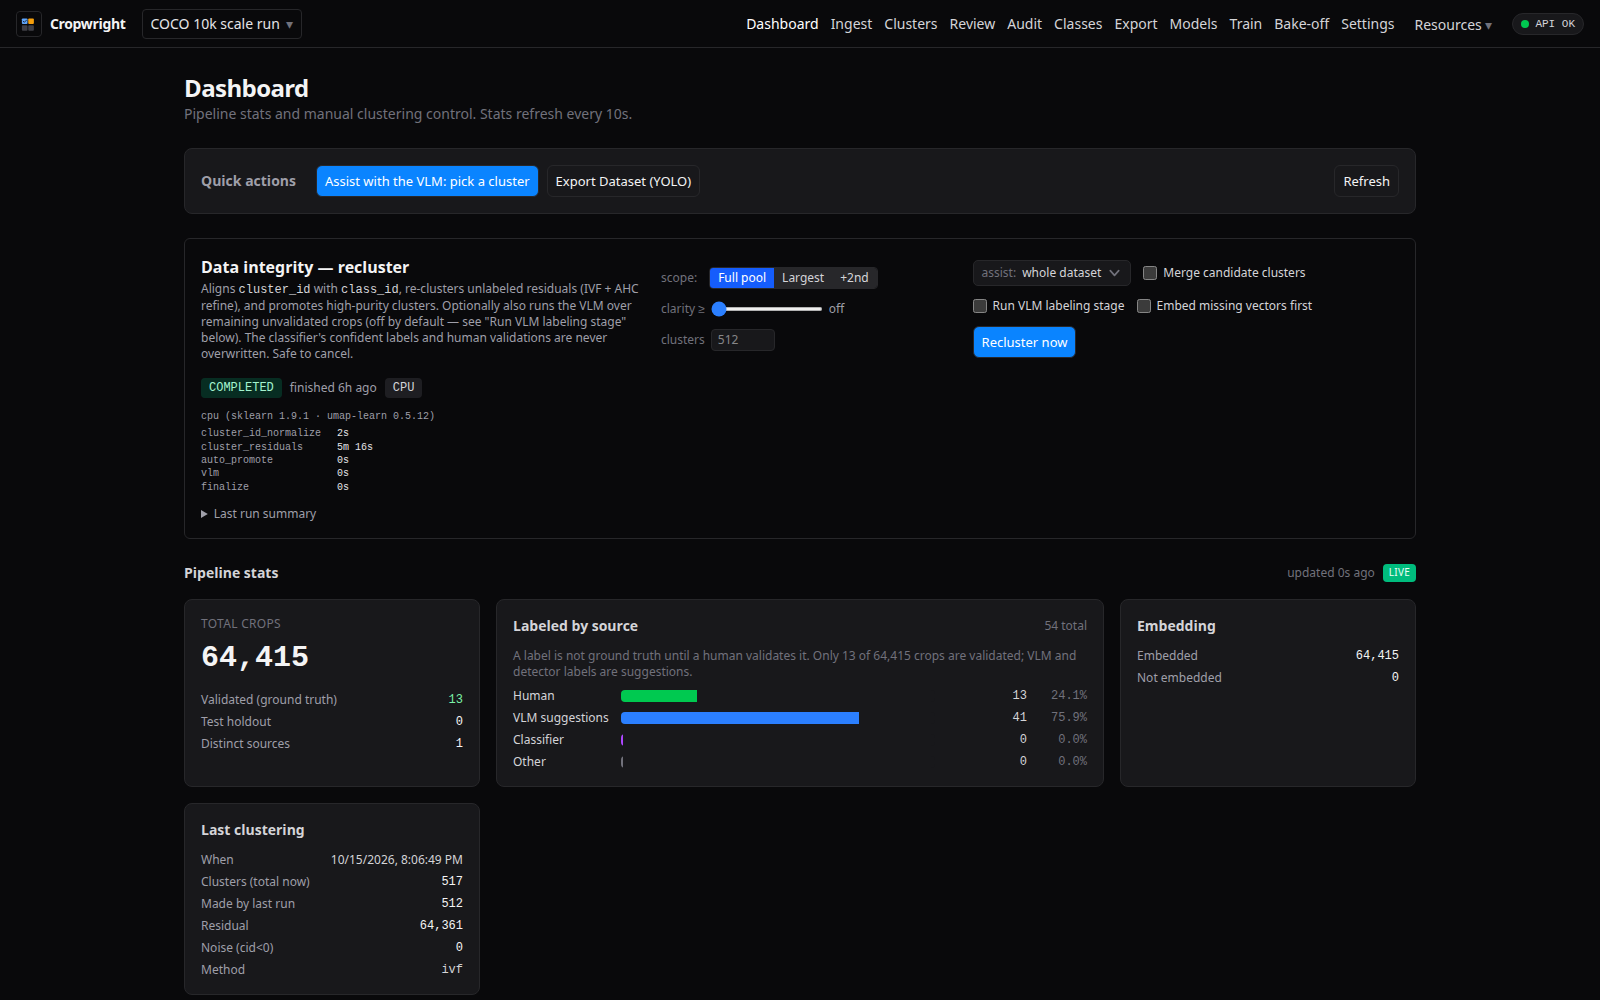This screenshot has height=1000, width=1600.
Task: Click the Refresh button
Action: pyautogui.click(x=1366, y=181)
